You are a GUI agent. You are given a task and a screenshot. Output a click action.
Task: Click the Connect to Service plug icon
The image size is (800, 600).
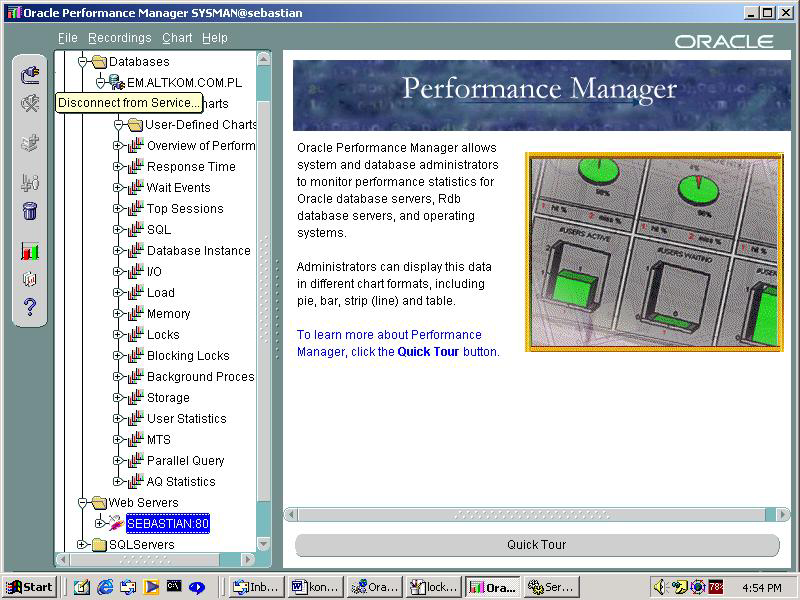(30, 74)
